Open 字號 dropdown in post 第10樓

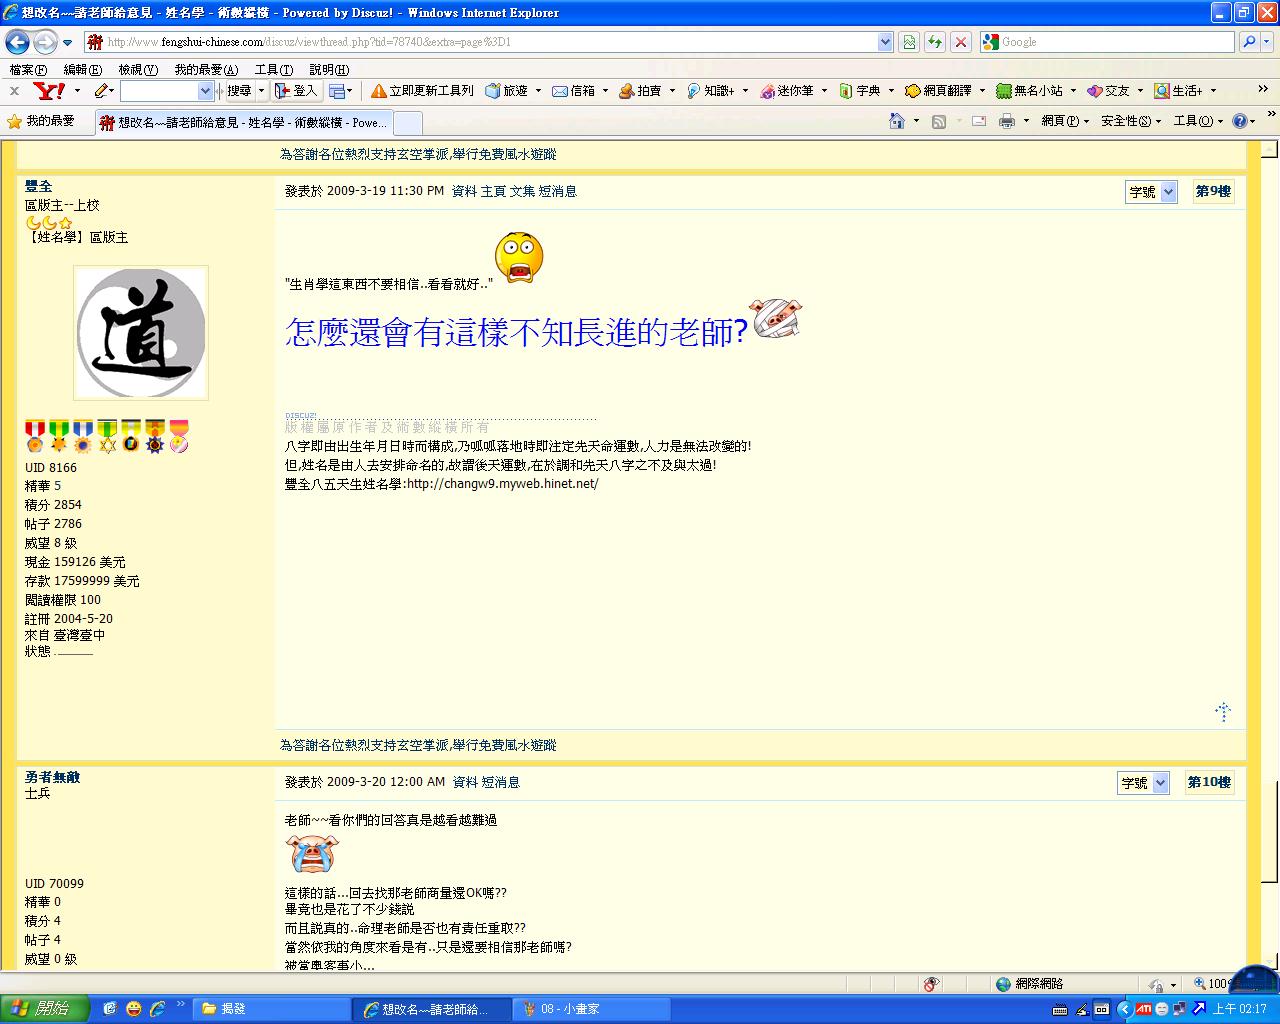[x=1143, y=783]
